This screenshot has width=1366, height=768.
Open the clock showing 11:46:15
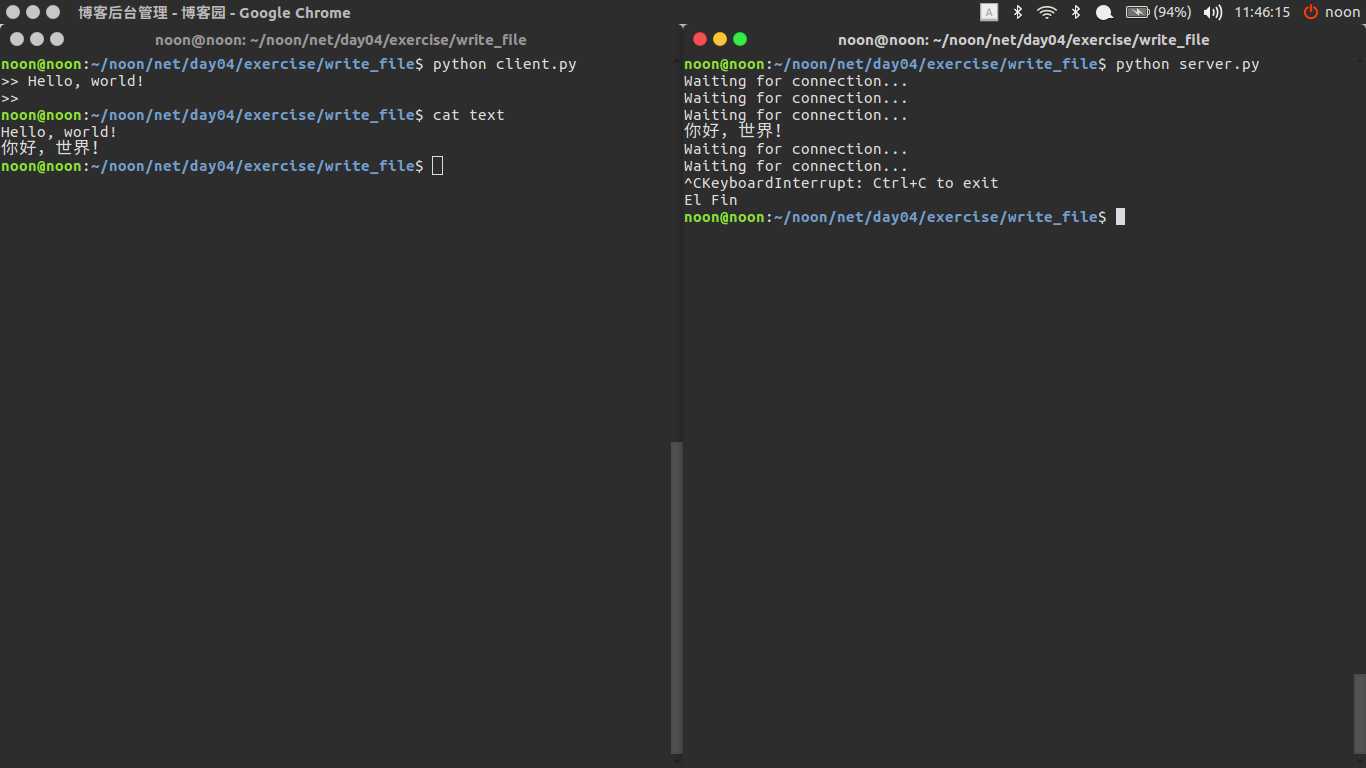coord(1262,12)
